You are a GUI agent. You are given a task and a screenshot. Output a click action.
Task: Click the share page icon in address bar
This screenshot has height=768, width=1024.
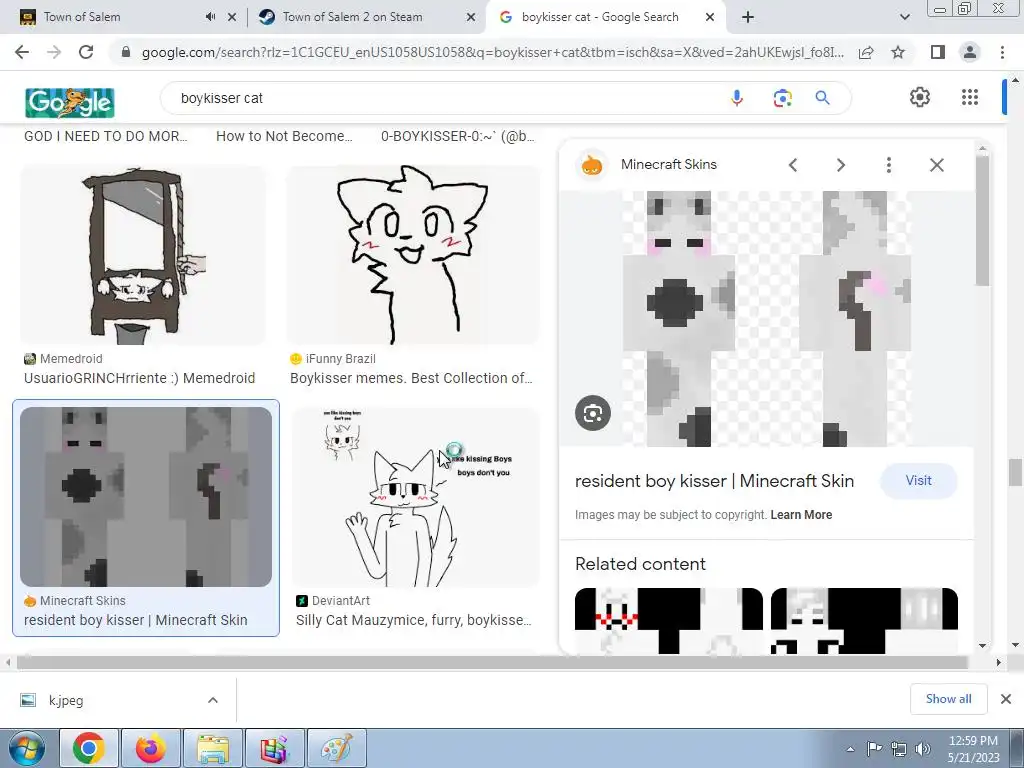pos(866,52)
